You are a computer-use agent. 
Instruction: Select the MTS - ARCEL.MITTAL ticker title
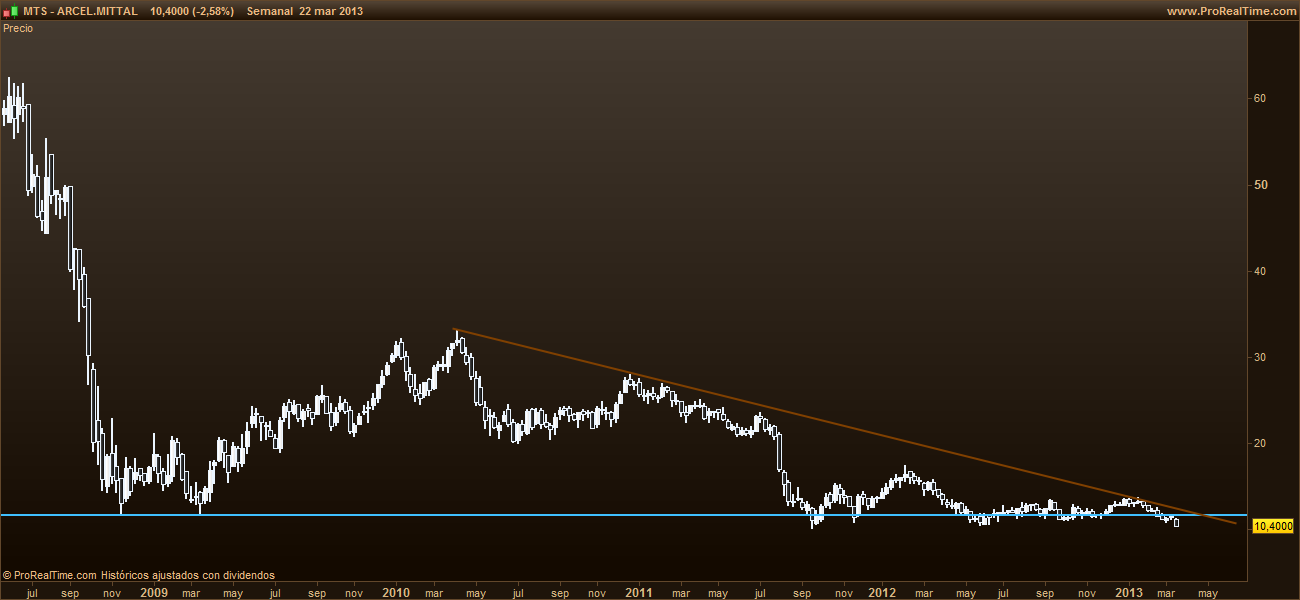coord(79,11)
